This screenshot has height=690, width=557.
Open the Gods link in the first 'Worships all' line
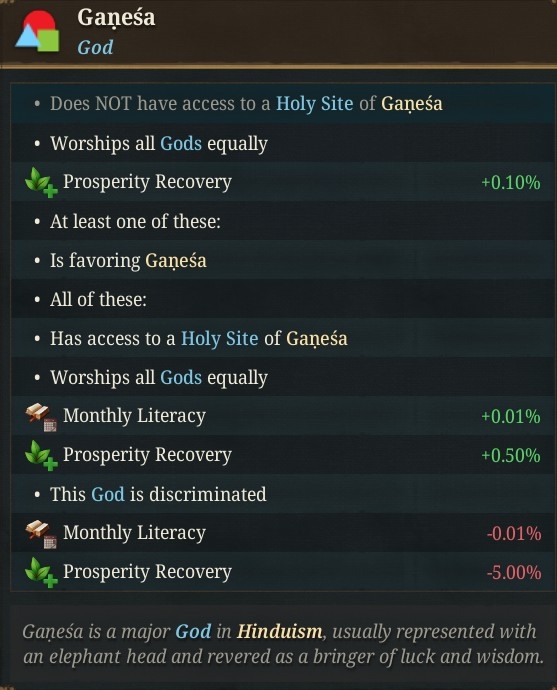click(x=181, y=143)
